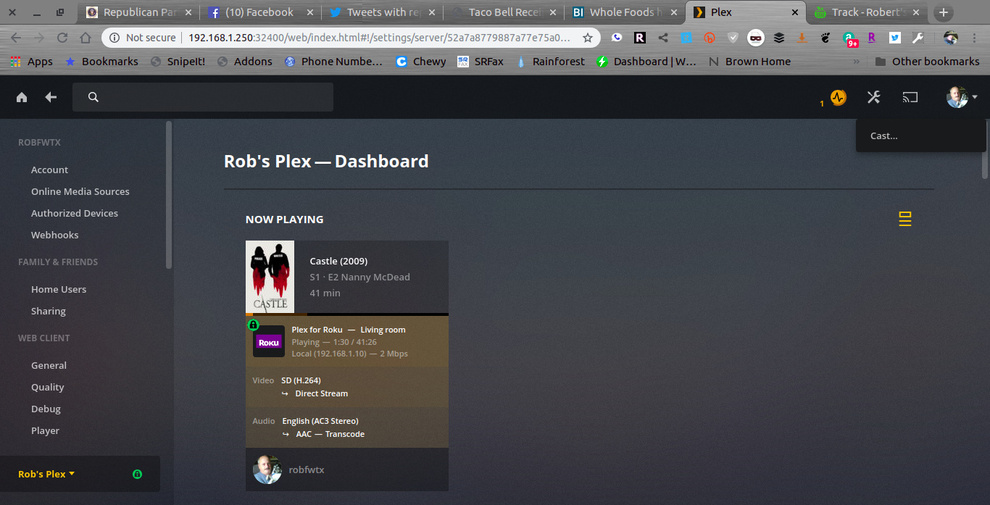Click green lock icon beside Rob's Plex
This screenshot has width=990, height=505.
click(137, 474)
